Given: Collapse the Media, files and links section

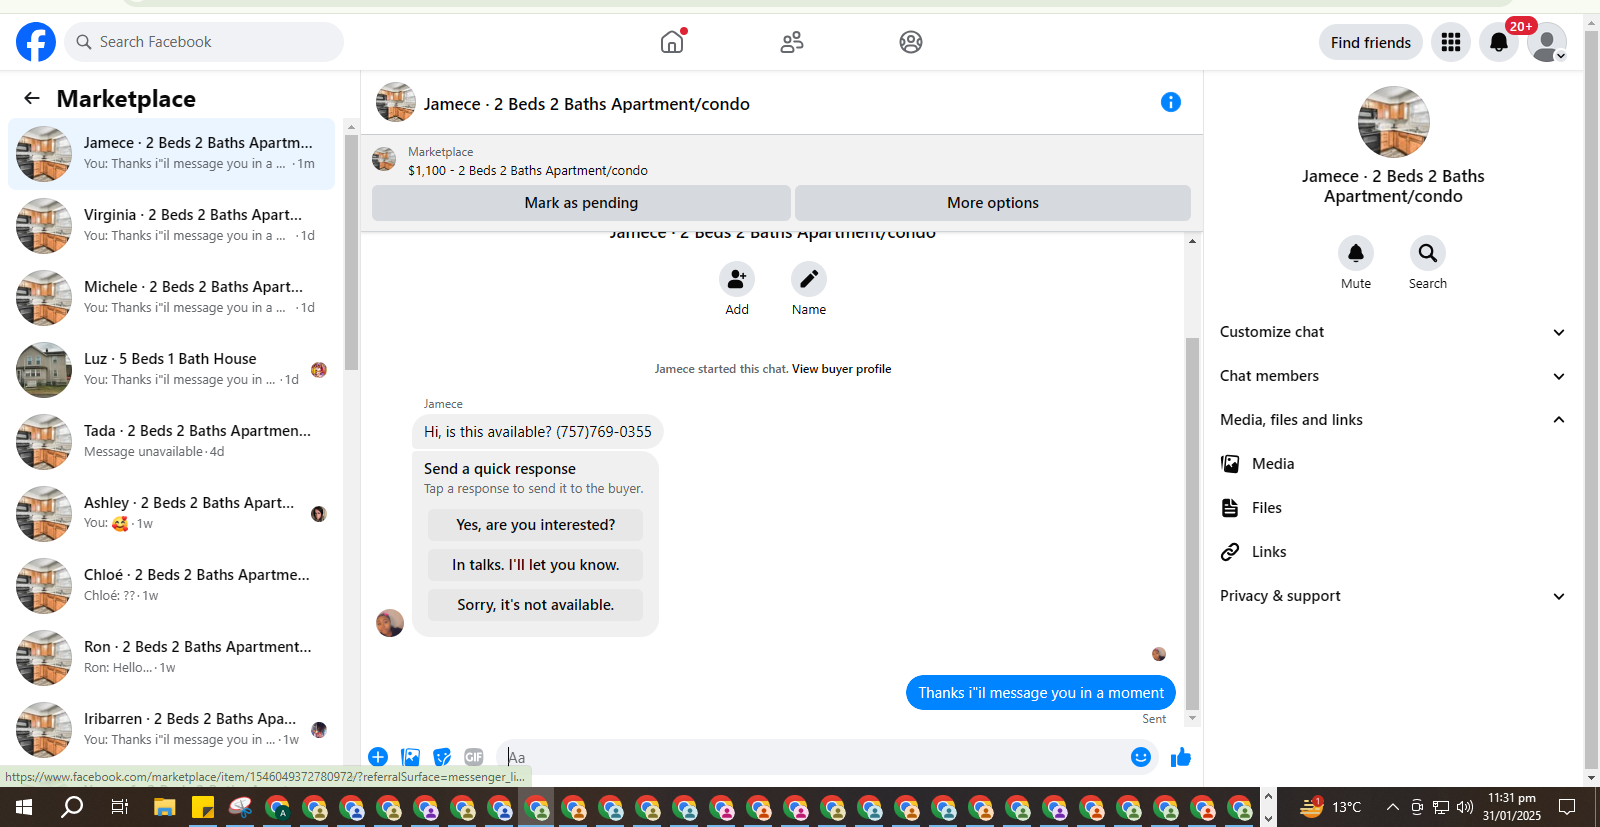Looking at the screenshot, I should tap(1393, 420).
